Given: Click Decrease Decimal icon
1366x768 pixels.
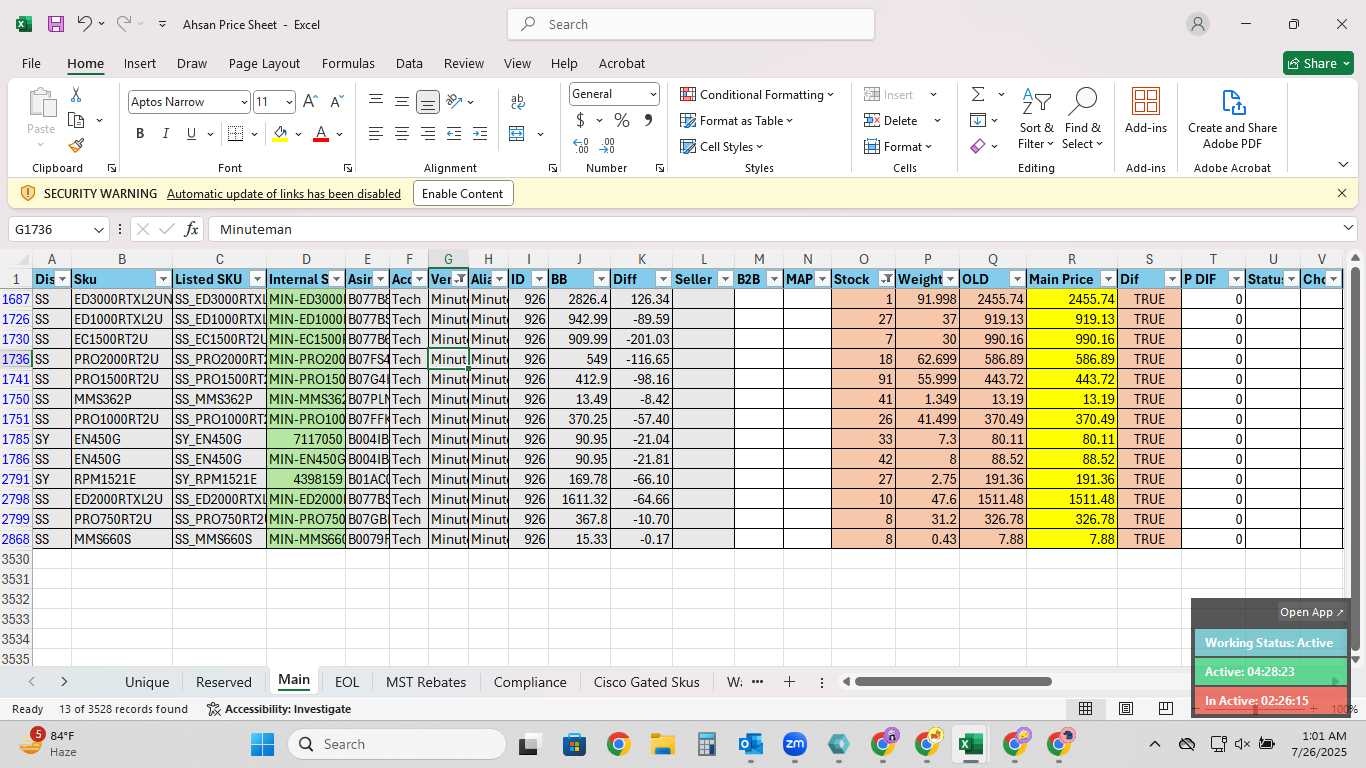Looking at the screenshot, I should point(608,146).
